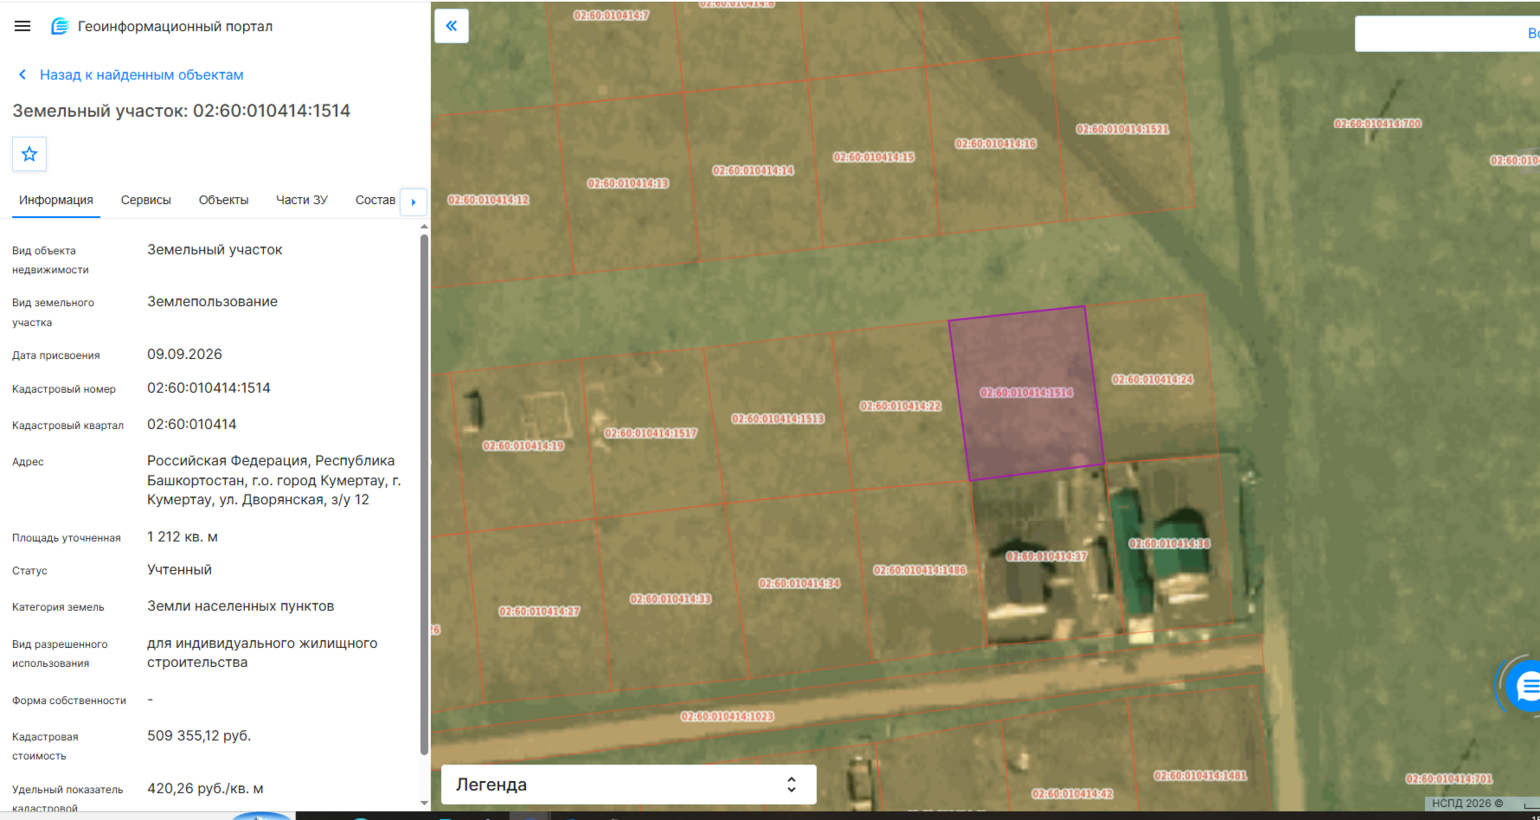The height and width of the screenshot is (820, 1540).
Task: Open the Состав tab
Action: (x=375, y=200)
